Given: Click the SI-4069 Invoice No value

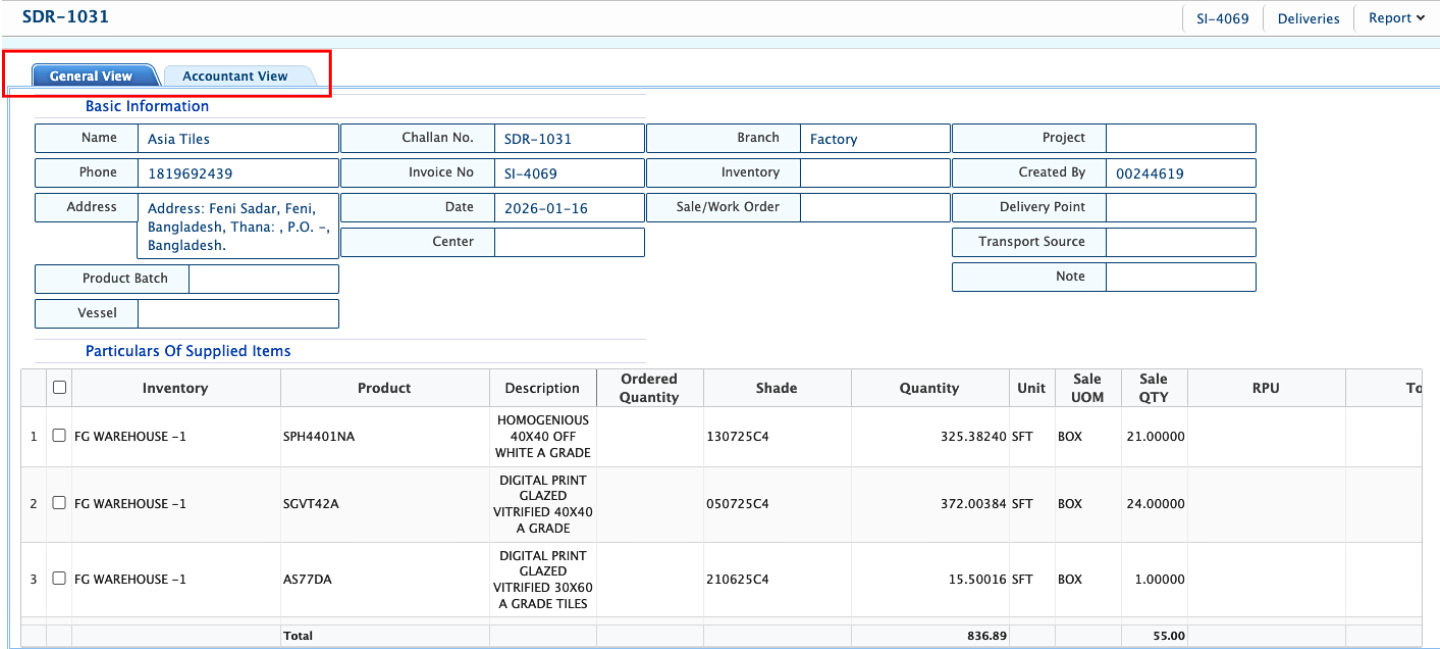Looking at the screenshot, I should click(x=530, y=173).
